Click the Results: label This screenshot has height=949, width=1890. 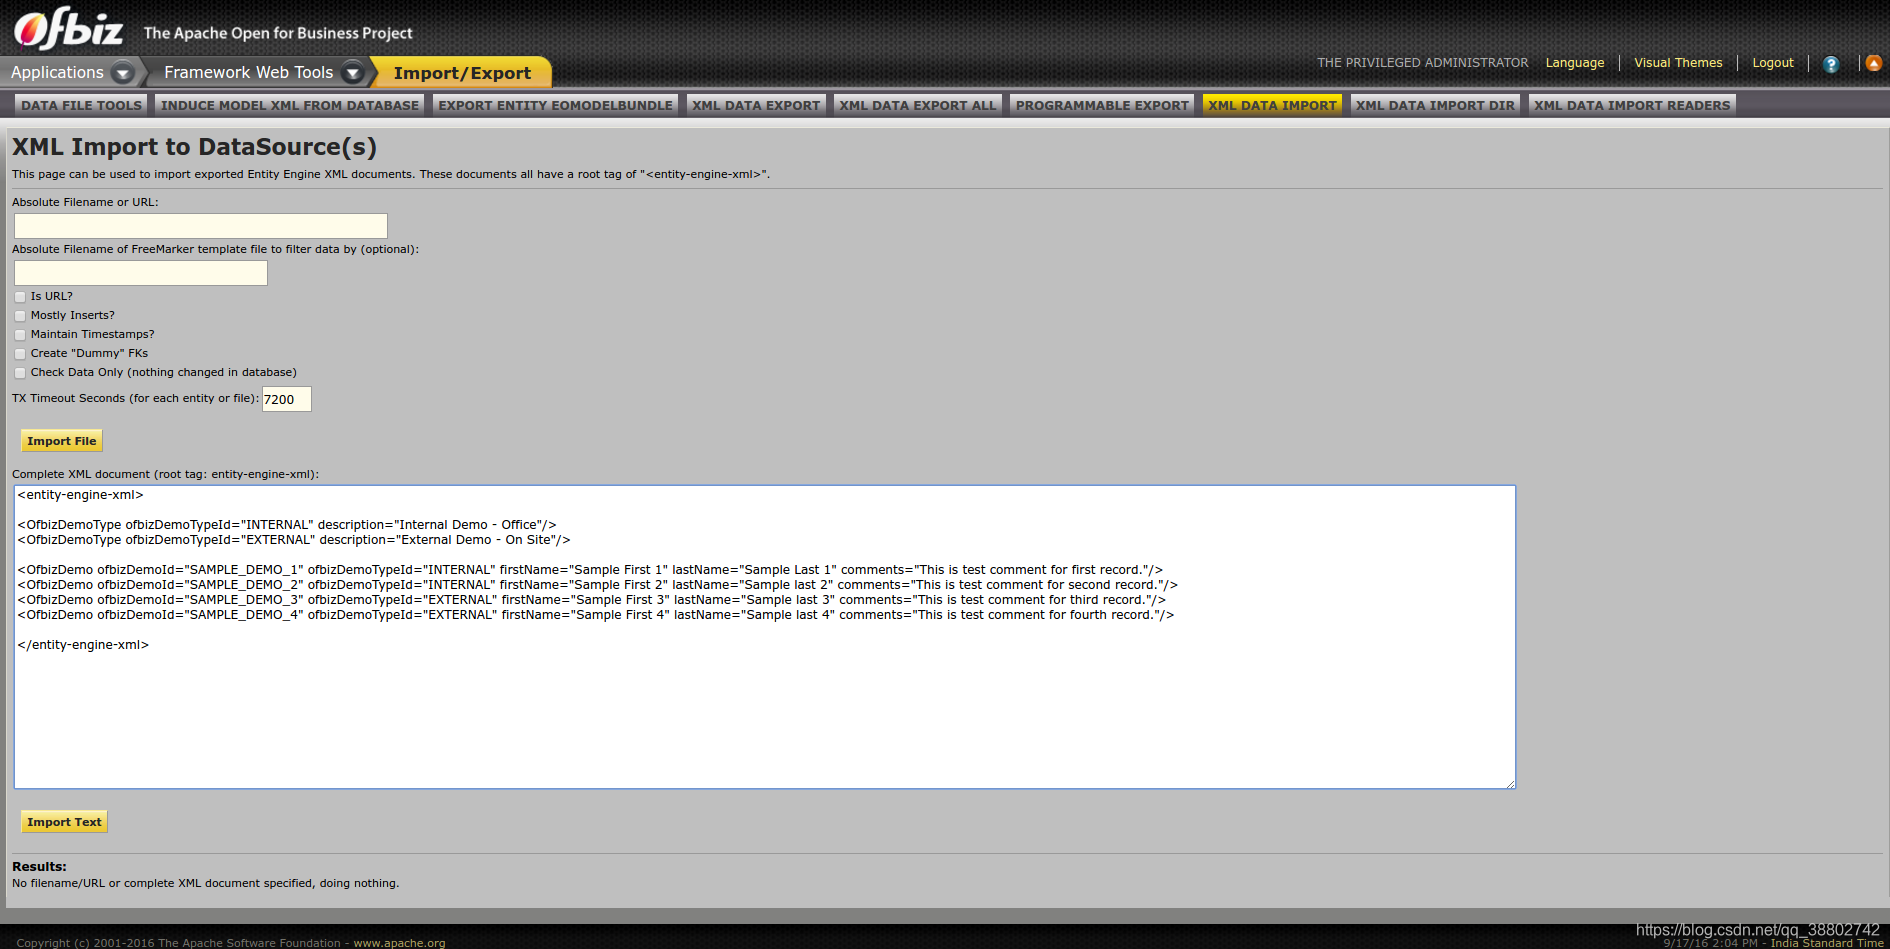tap(39, 867)
